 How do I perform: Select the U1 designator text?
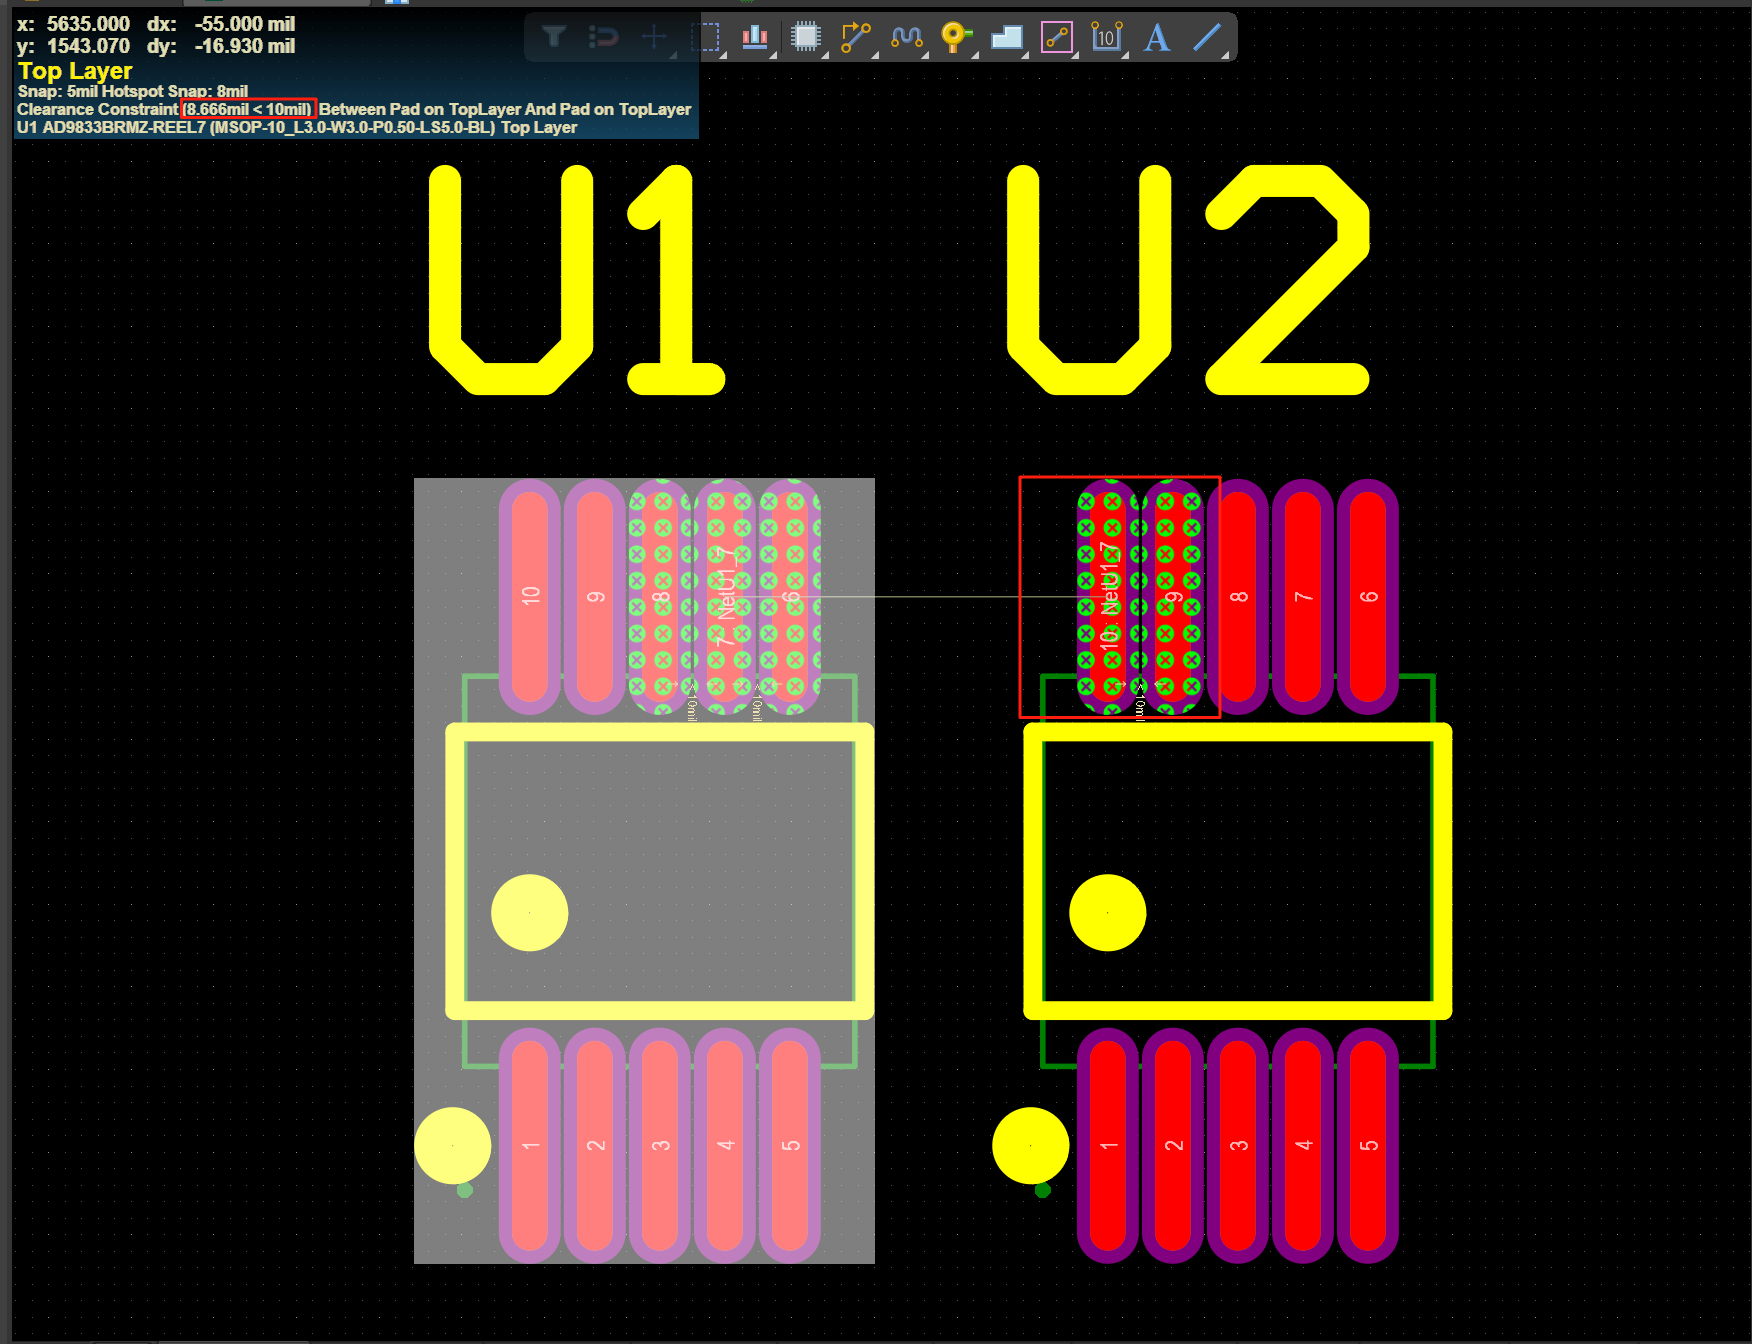tap(576, 280)
